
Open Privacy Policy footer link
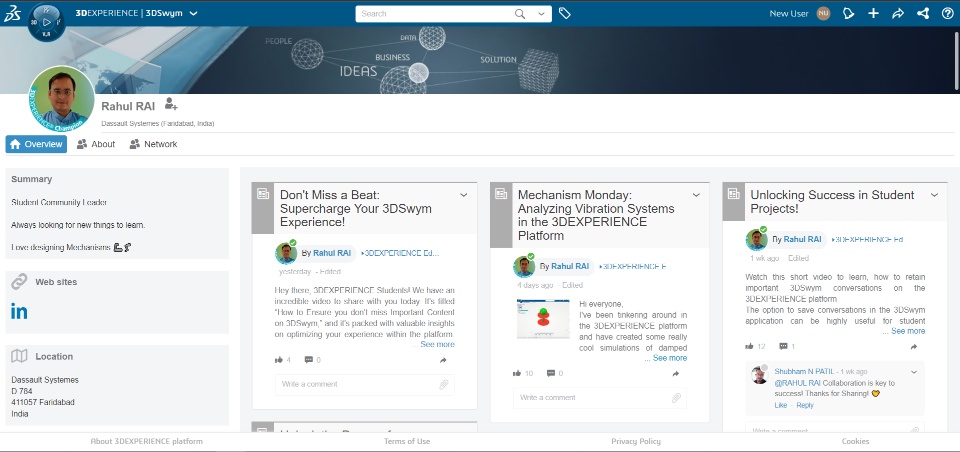[636, 441]
